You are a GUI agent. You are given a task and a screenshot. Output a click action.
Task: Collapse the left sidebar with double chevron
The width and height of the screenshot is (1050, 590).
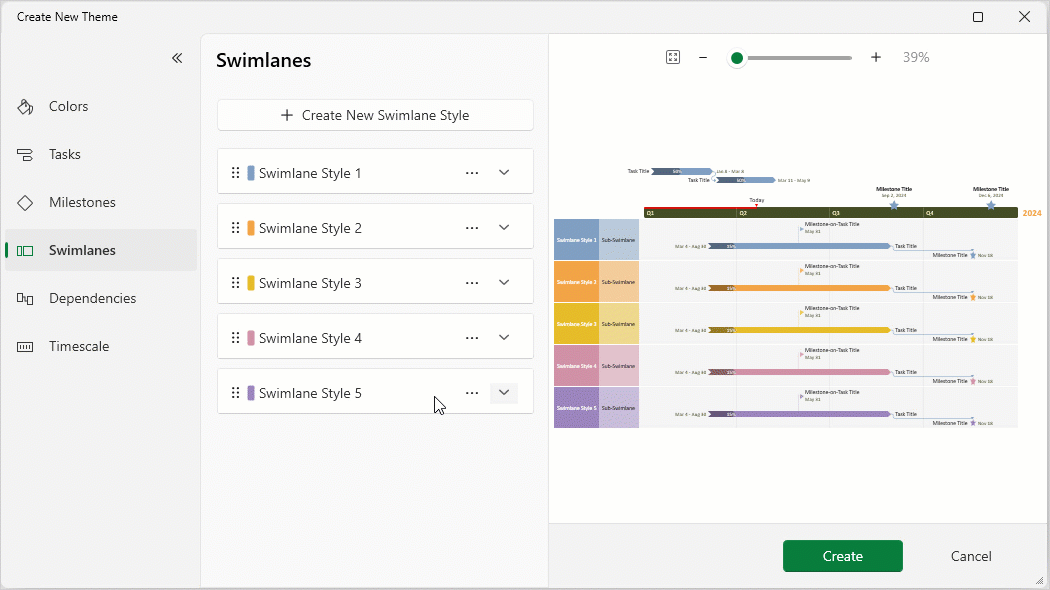177,58
